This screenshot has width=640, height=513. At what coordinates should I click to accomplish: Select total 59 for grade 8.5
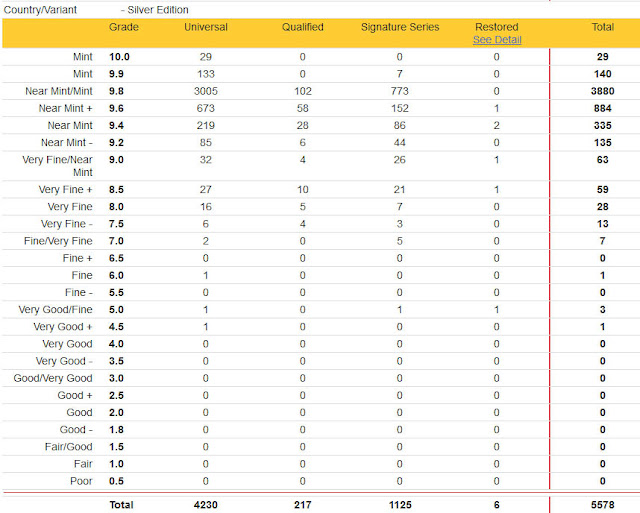tap(602, 189)
